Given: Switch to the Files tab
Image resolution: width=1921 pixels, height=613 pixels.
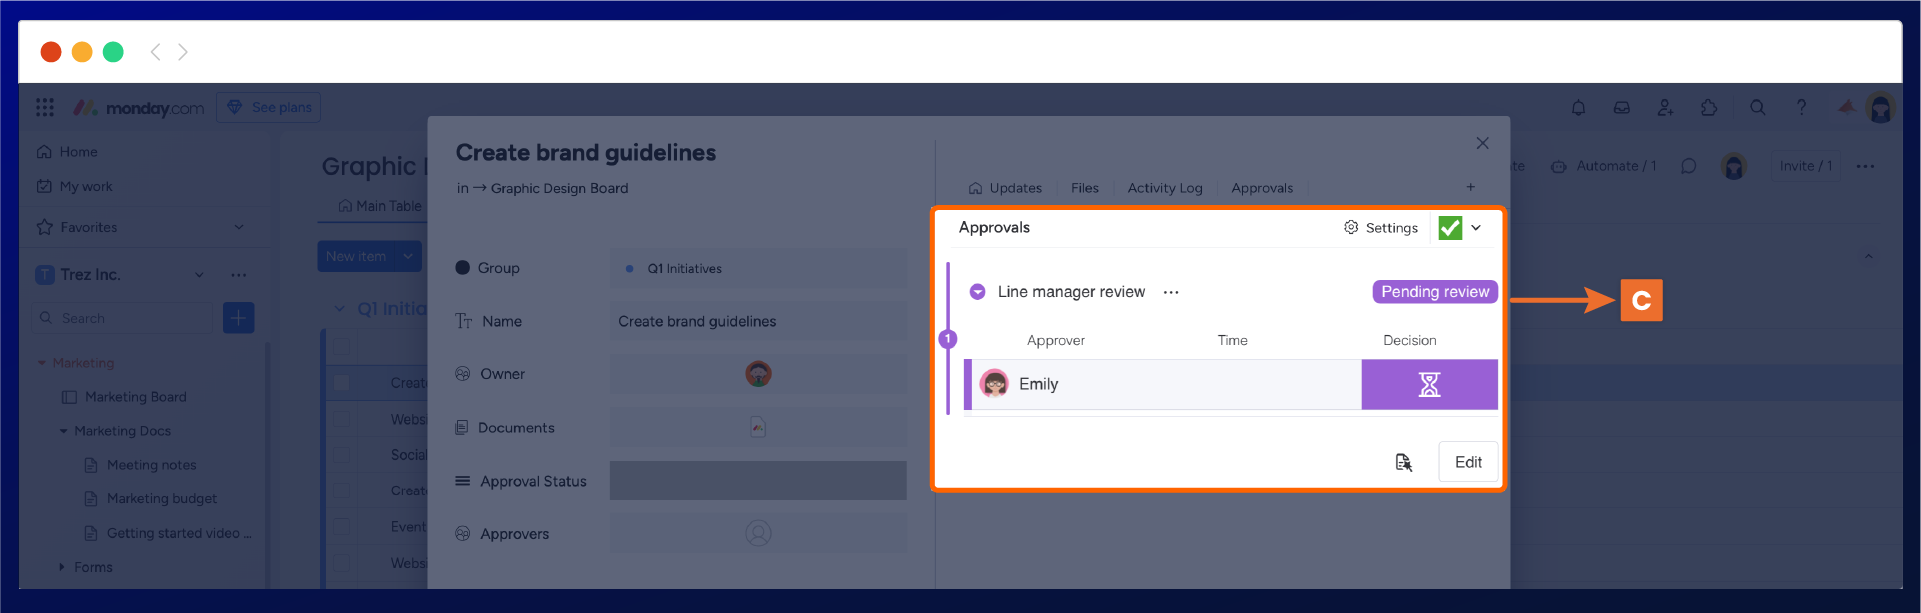Looking at the screenshot, I should 1084,188.
